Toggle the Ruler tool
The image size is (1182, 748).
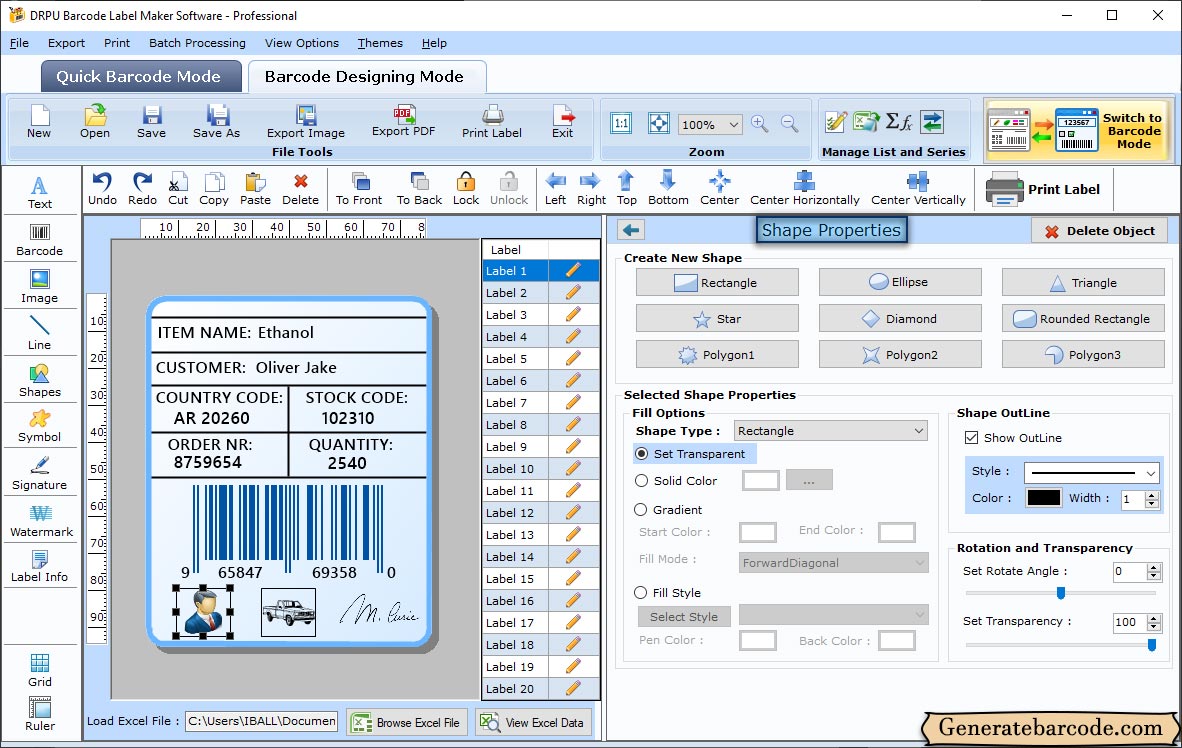40,714
